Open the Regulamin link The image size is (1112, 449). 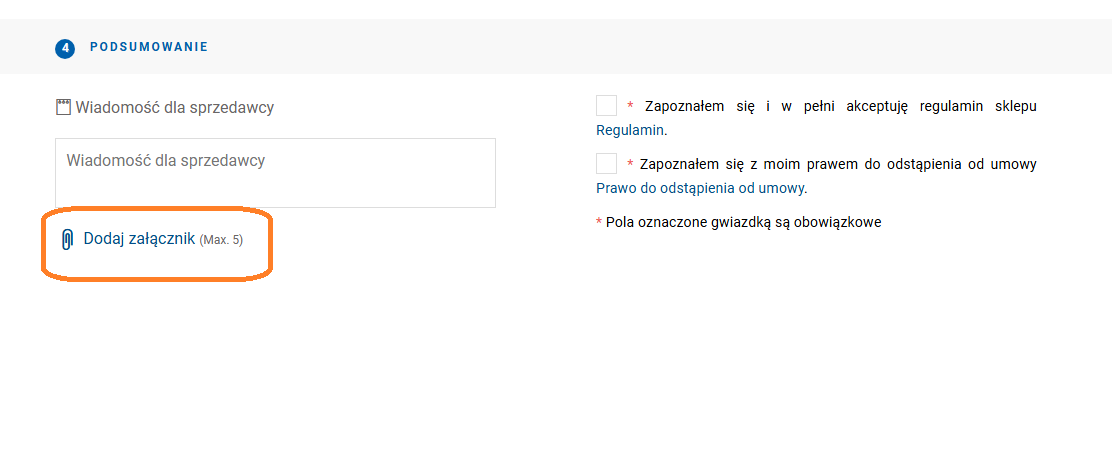pyautogui.click(x=630, y=130)
